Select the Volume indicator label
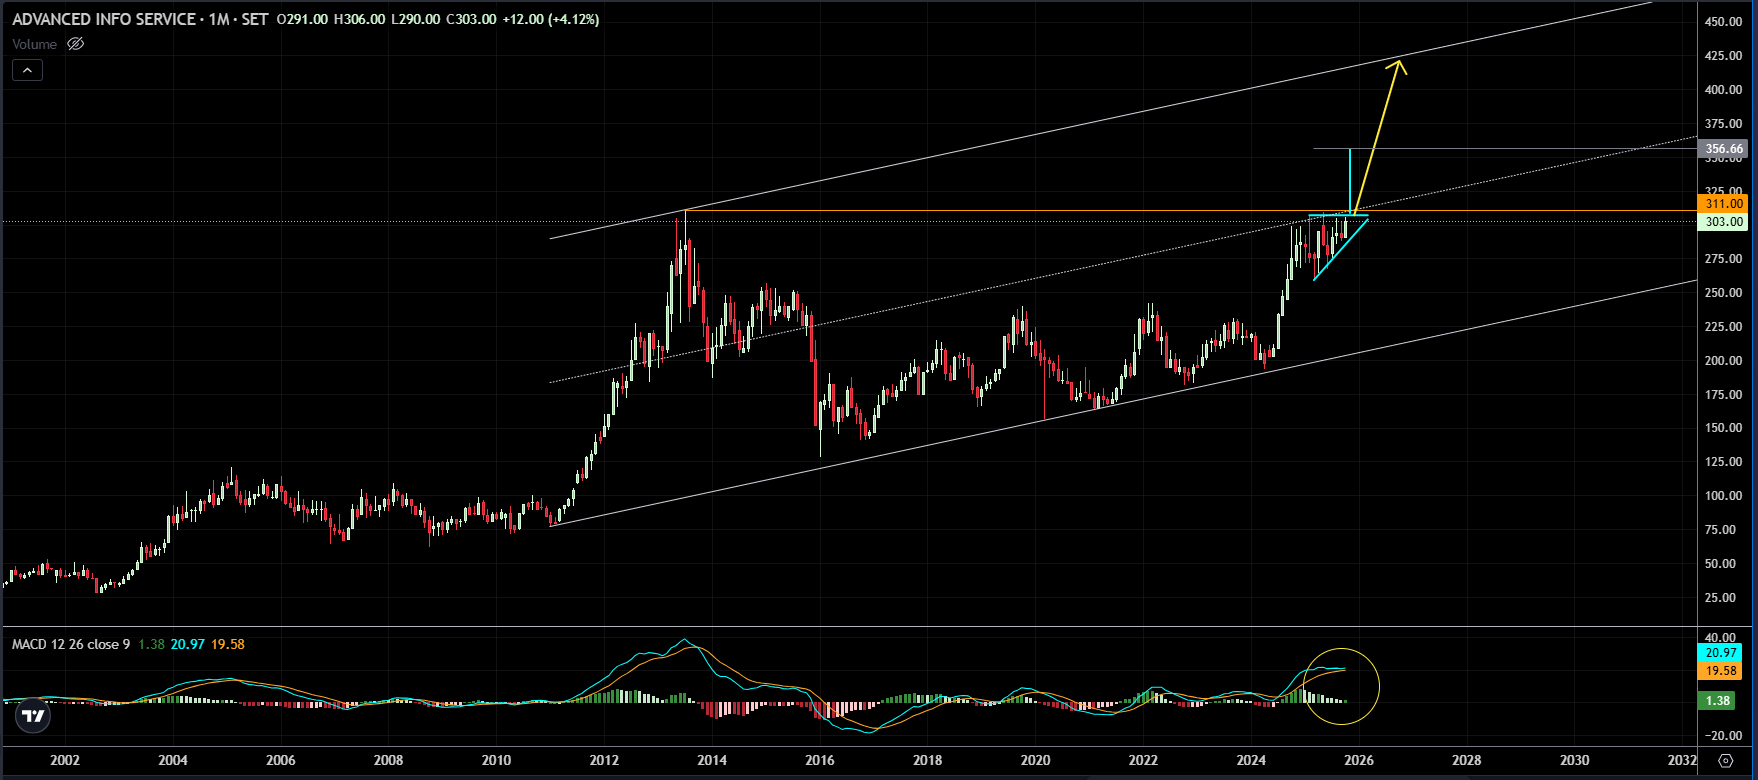The width and height of the screenshot is (1758, 780). click(35, 44)
